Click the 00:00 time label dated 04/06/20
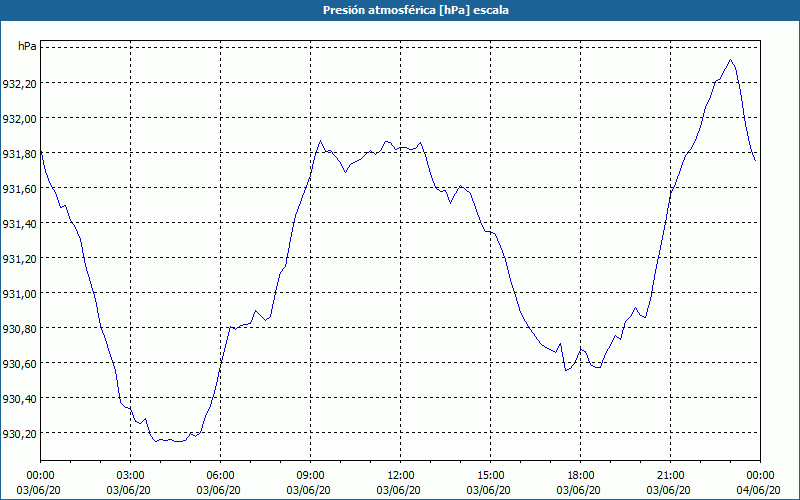 (760, 476)
